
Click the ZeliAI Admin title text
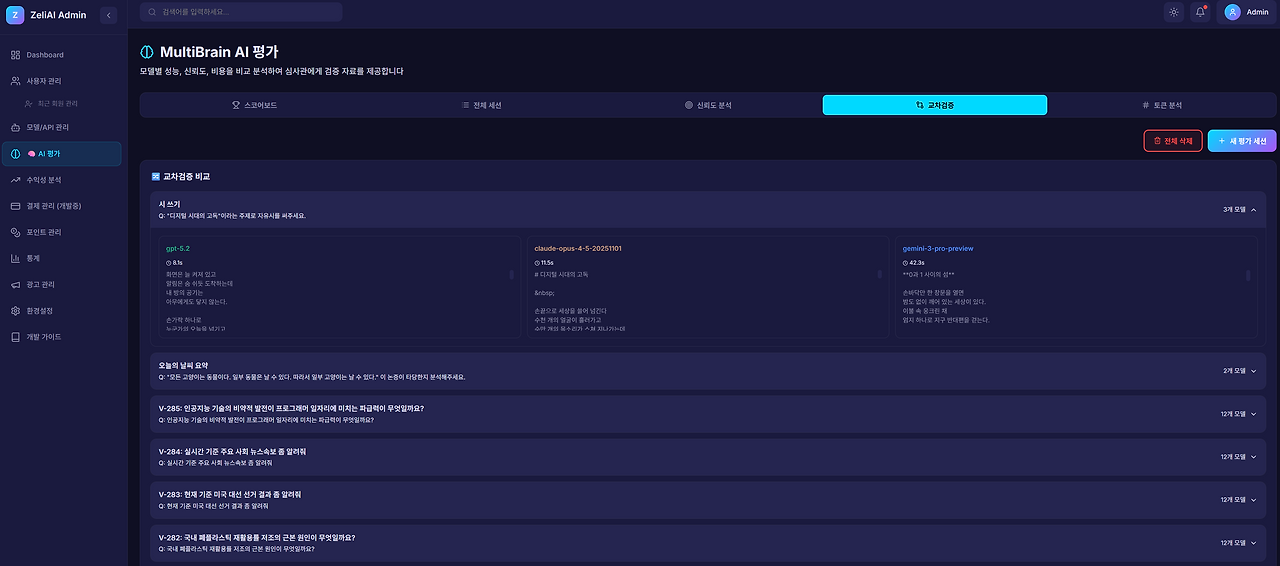point(58,15)
